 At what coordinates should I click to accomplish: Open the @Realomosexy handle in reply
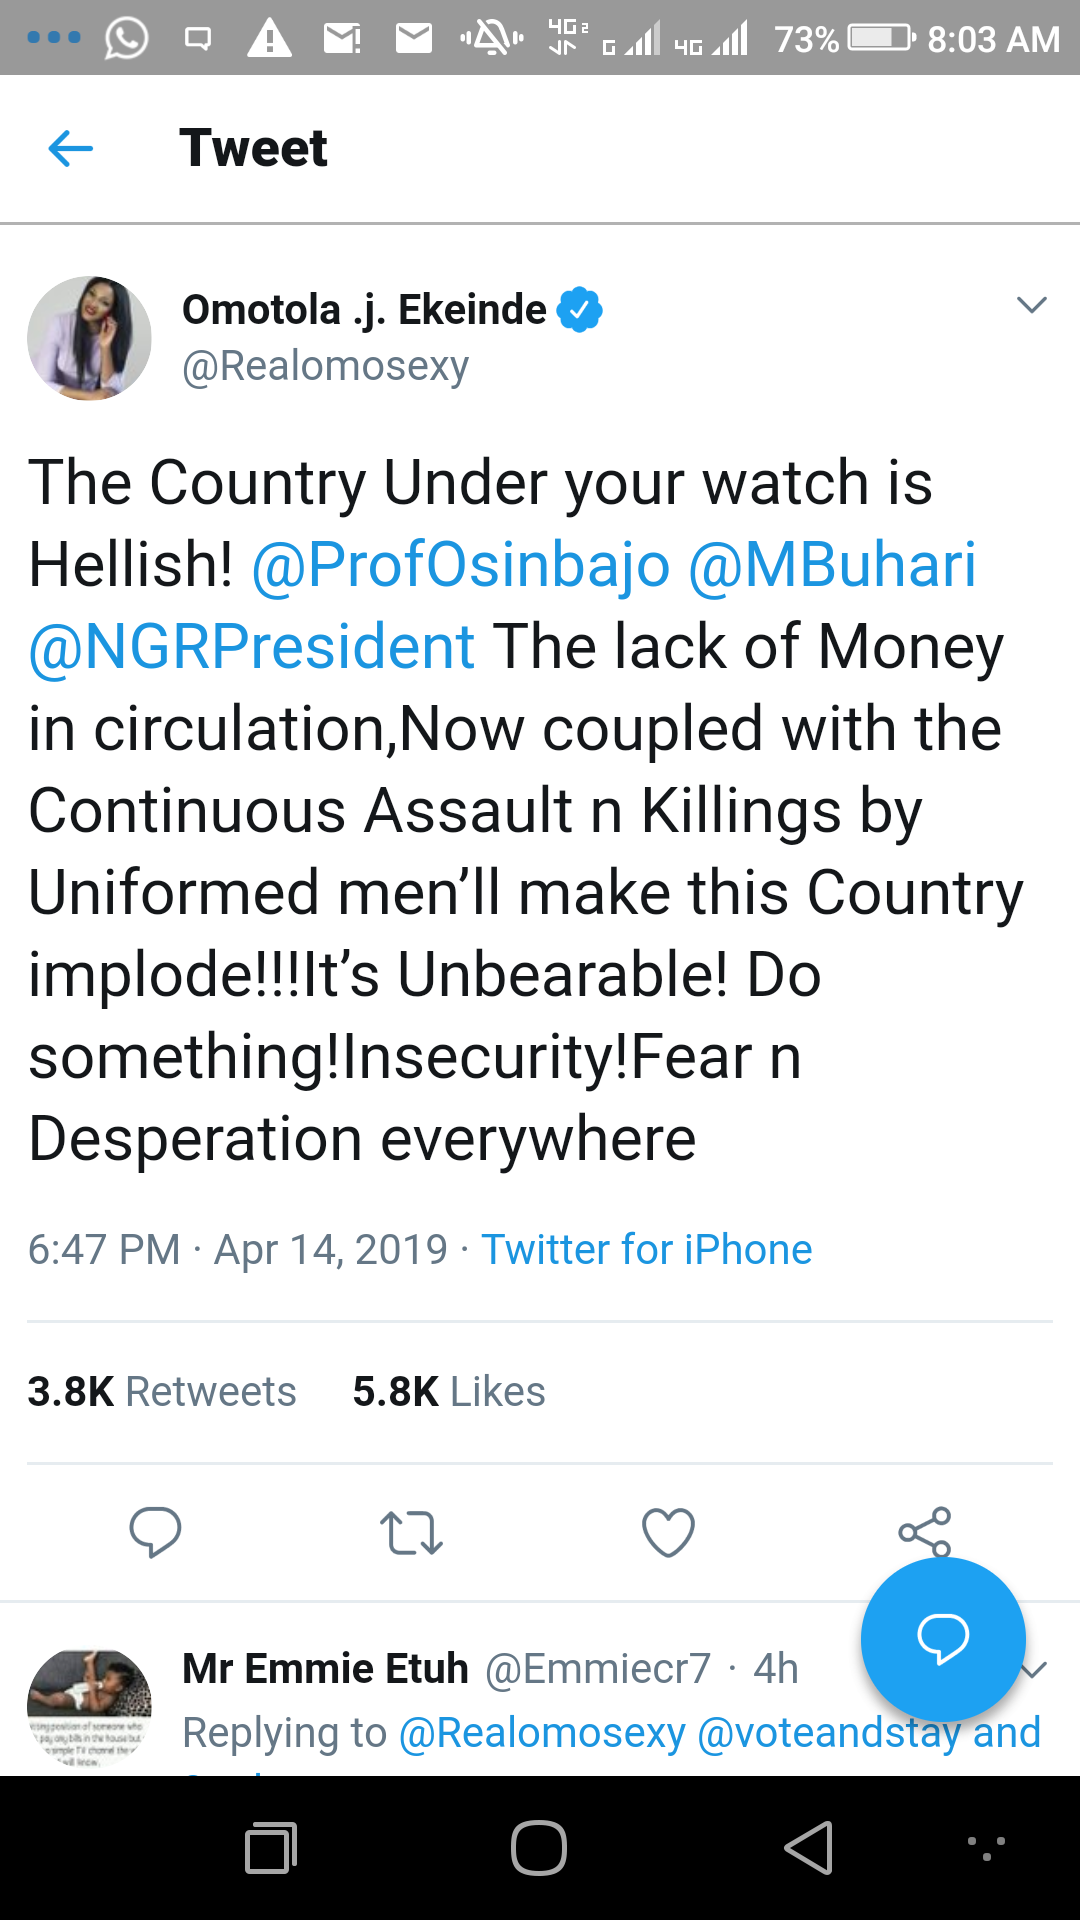pyautogui.click(x=542, y=1733)
